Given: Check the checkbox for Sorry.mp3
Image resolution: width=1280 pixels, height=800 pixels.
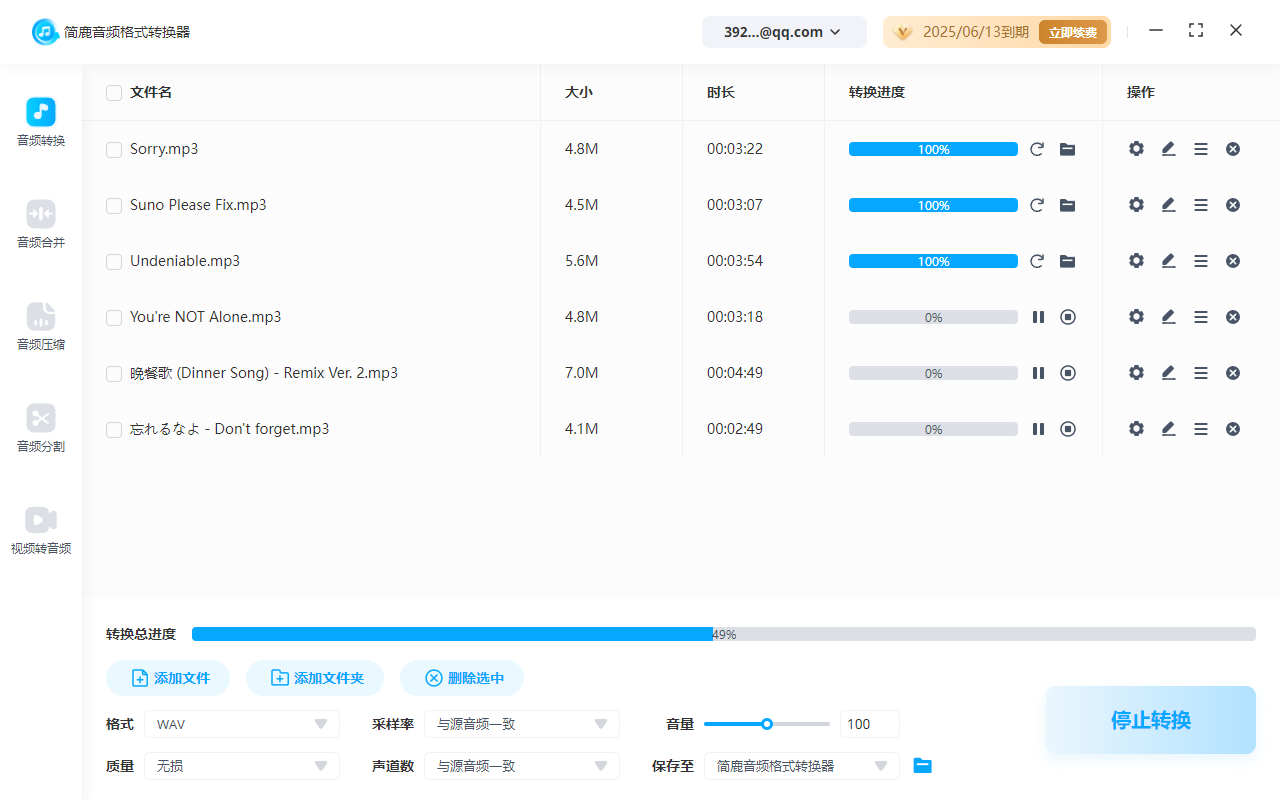Looking at the screenshot, I should [113, 148].
